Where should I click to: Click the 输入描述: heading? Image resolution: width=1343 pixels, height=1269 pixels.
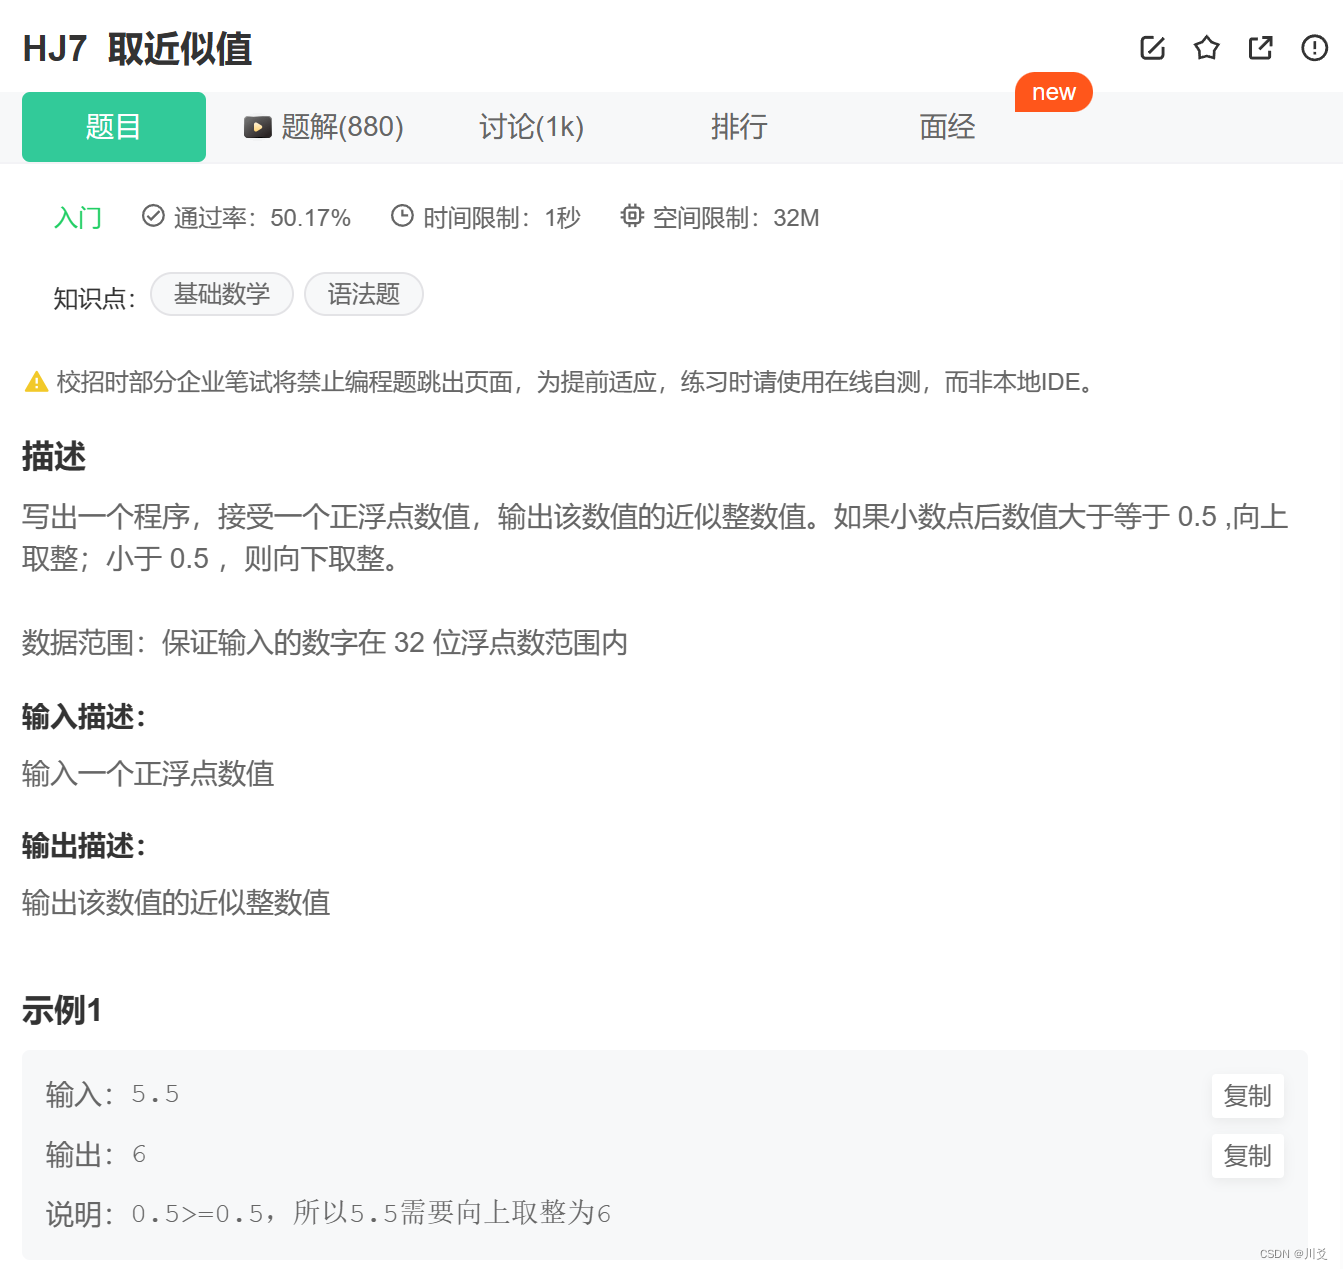coord(84,717)
